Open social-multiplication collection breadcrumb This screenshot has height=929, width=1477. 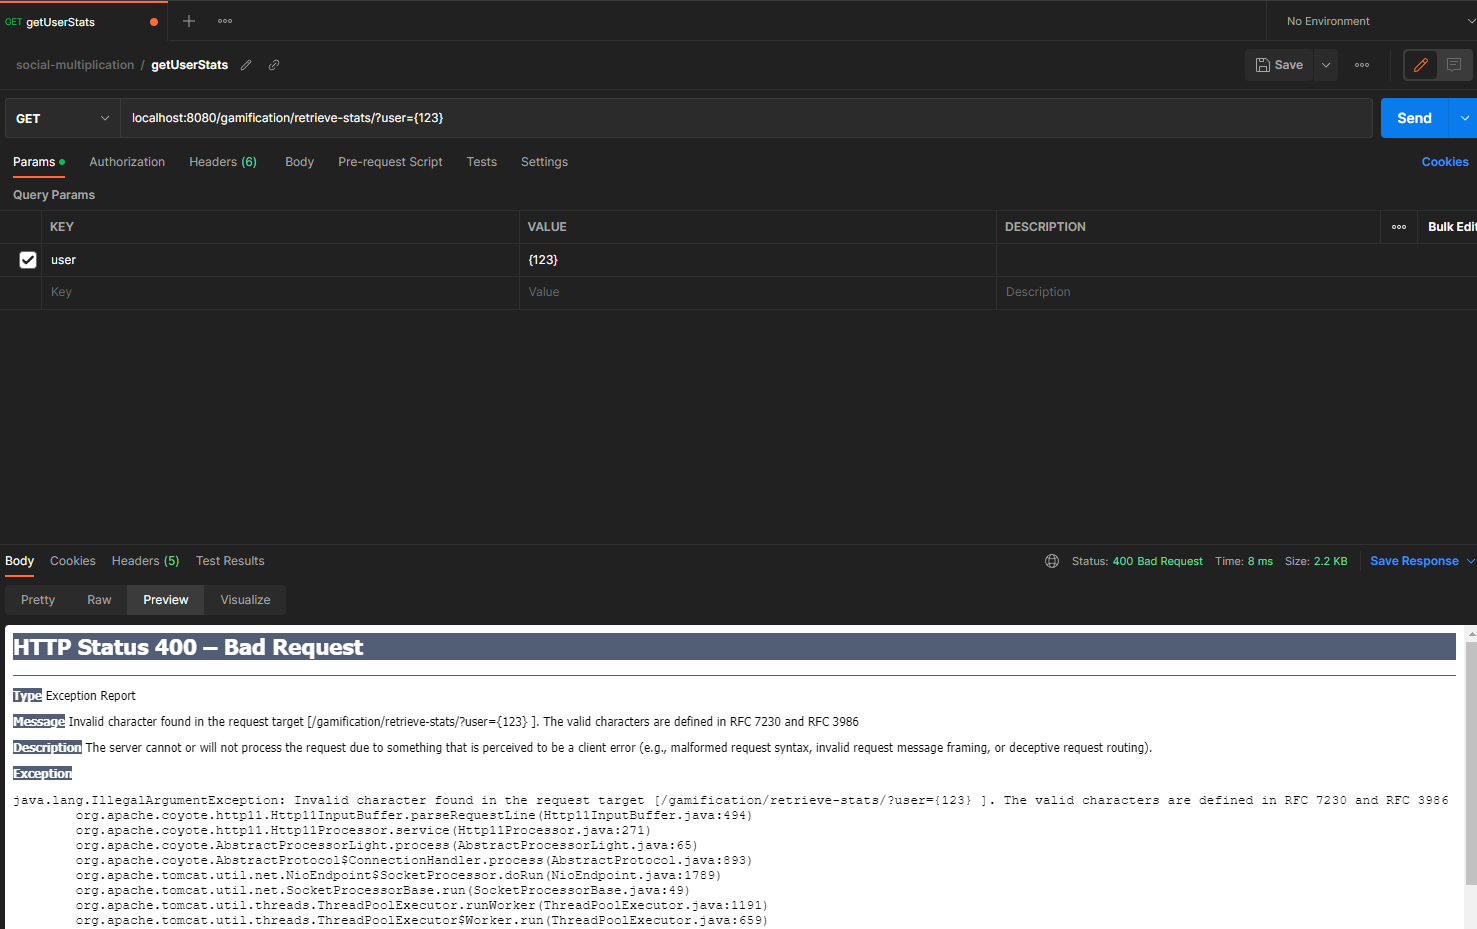click(x=75, y=65)
